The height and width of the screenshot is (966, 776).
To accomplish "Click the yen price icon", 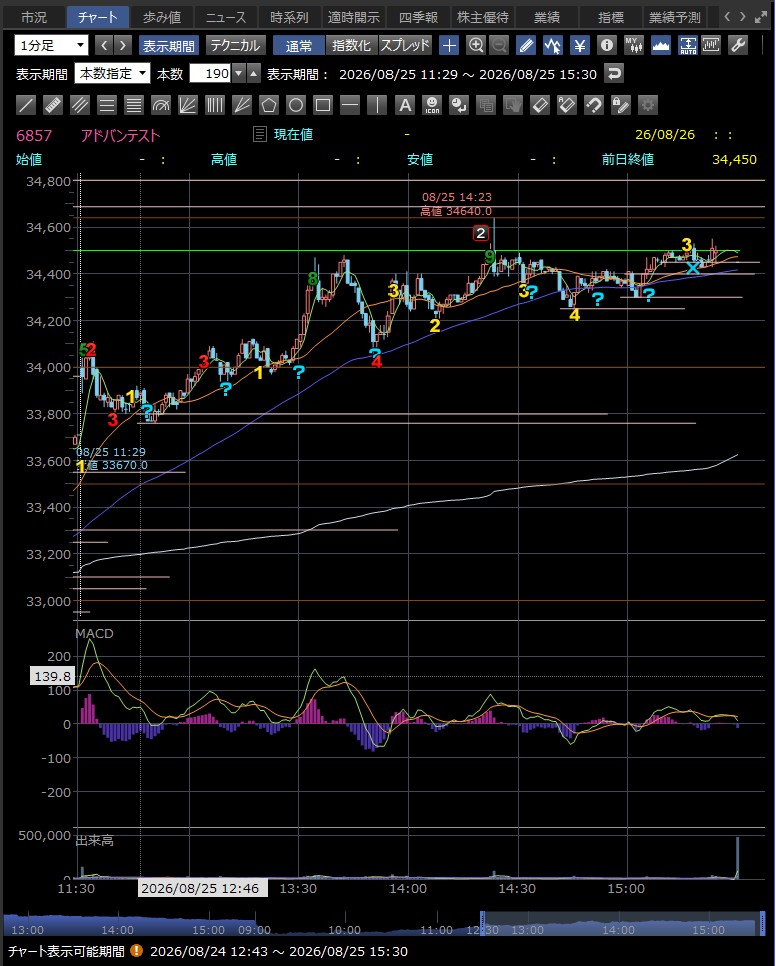I will (x=580, y=46).
